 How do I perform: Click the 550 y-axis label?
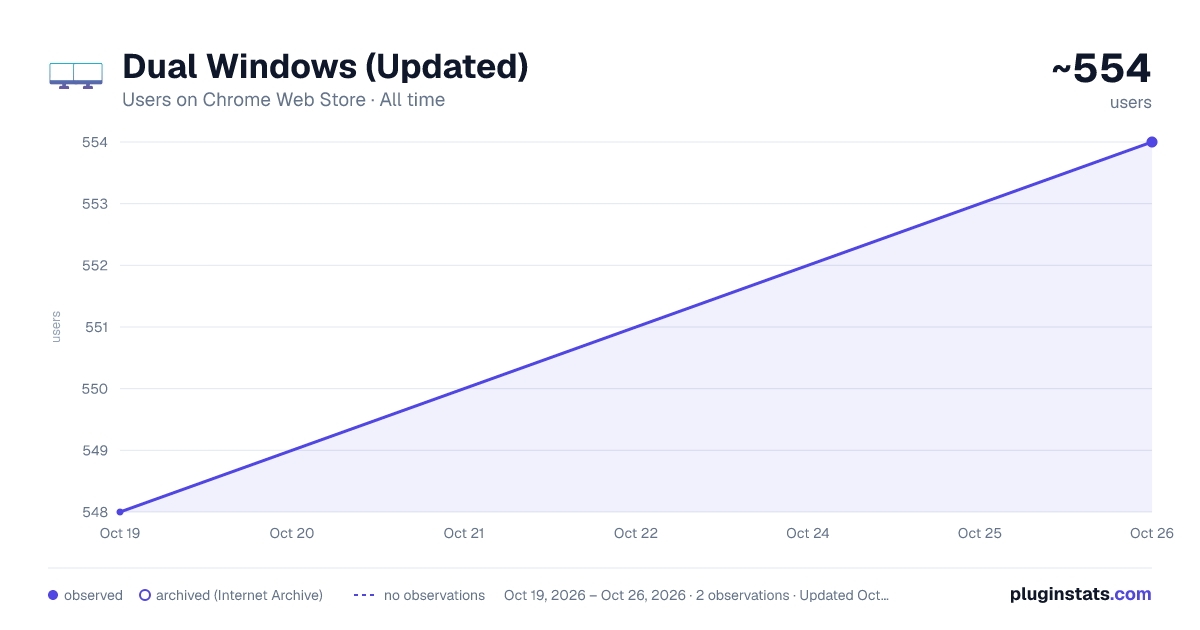coord(94,389)
